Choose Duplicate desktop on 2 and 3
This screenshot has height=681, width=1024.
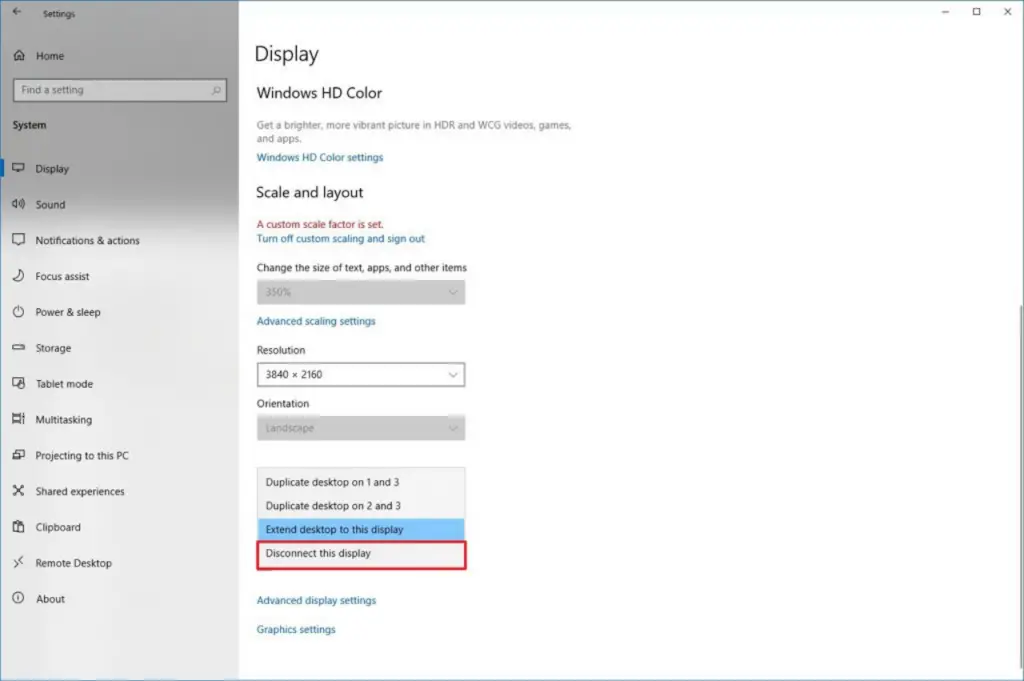tap(360, 506)
